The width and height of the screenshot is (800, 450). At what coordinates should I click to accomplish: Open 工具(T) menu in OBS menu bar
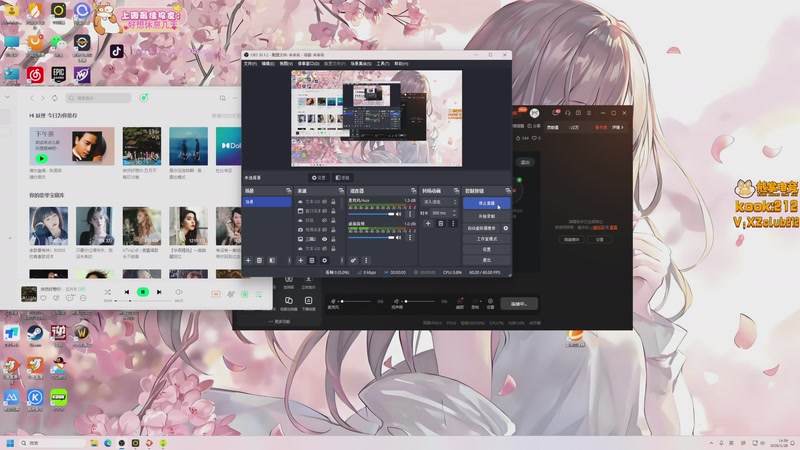[x=383, y=64]
